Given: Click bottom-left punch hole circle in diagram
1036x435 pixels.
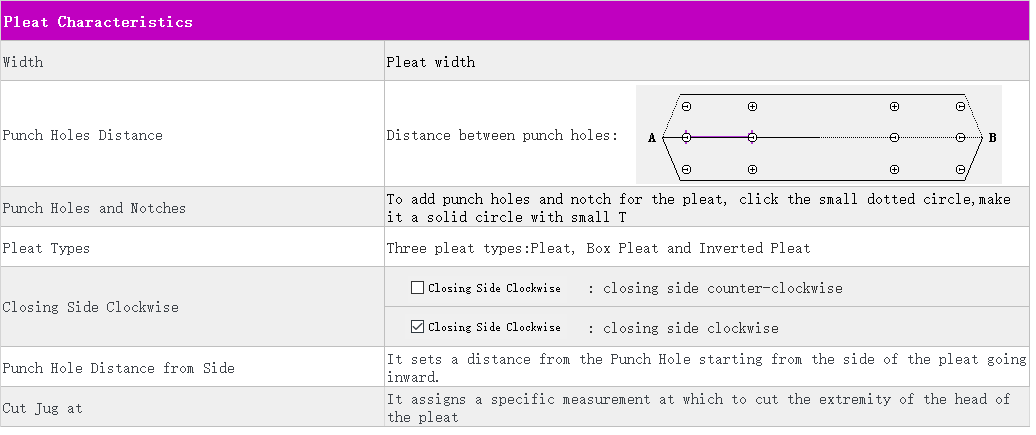Looking at the screenshot, I should coord(686,169).
